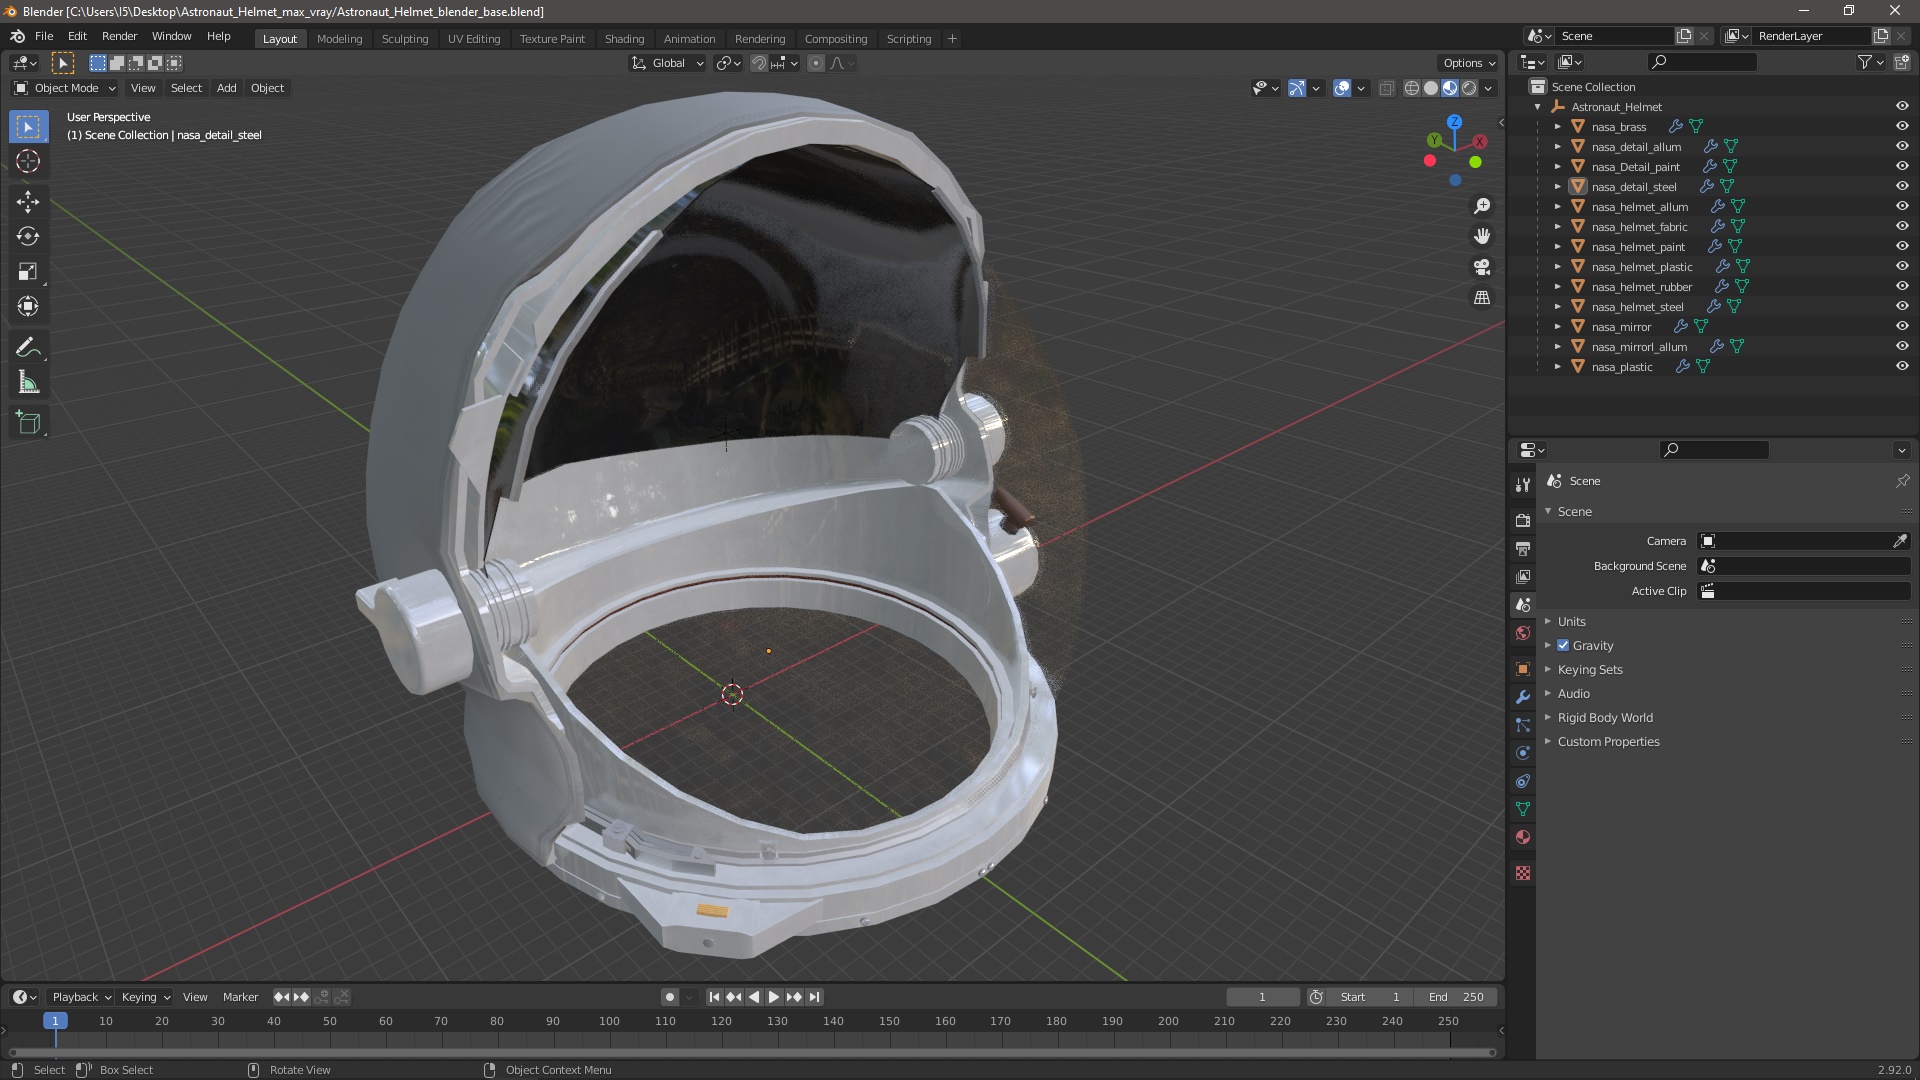Activate the Select Box tool
The height and width of the screenshot is (1080, 1920).
[28, 126]
